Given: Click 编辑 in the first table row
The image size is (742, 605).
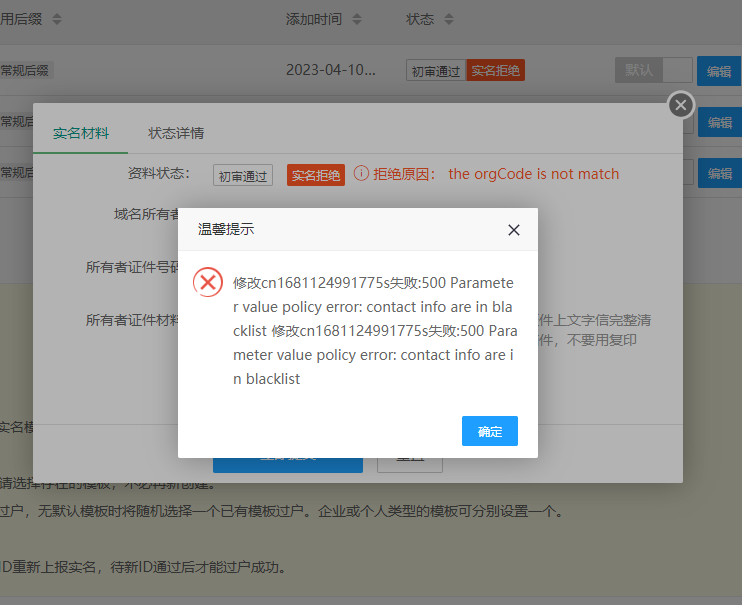Looking at the screenshot, I should coord(718,70).
